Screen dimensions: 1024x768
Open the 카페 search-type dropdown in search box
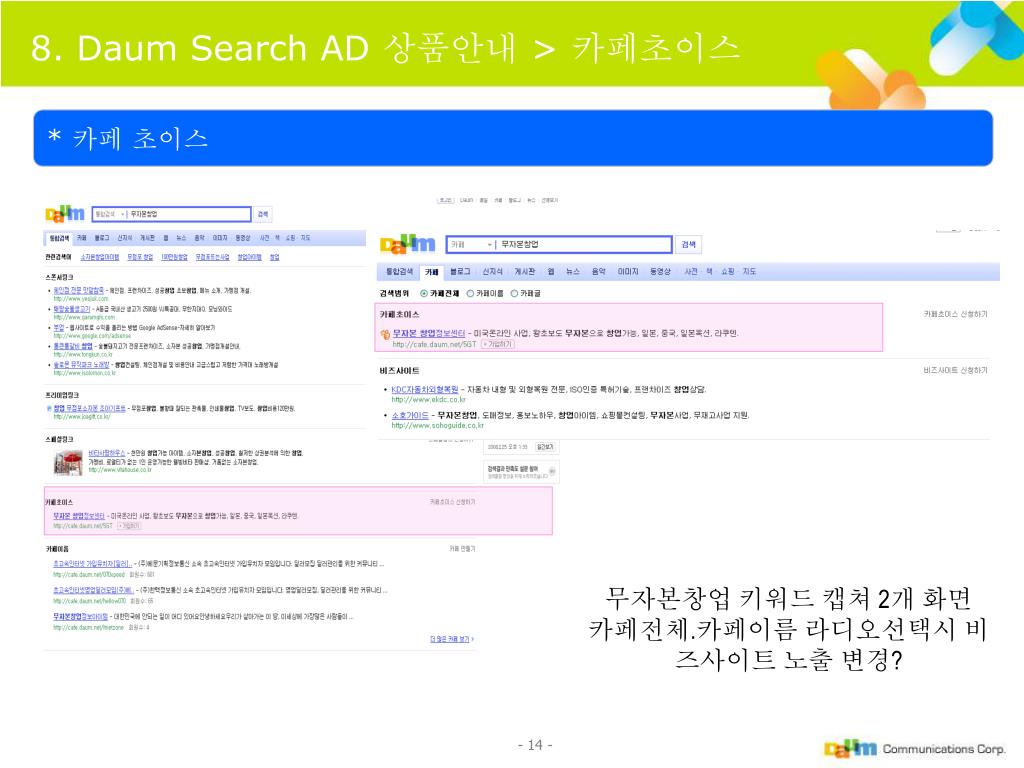pyautogui.click(x=472, y=244)
